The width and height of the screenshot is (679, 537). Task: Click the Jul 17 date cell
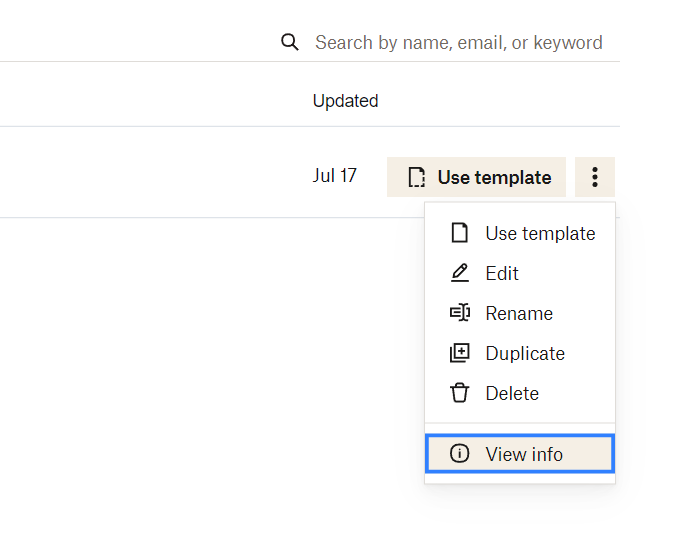[x=334, y=176]
